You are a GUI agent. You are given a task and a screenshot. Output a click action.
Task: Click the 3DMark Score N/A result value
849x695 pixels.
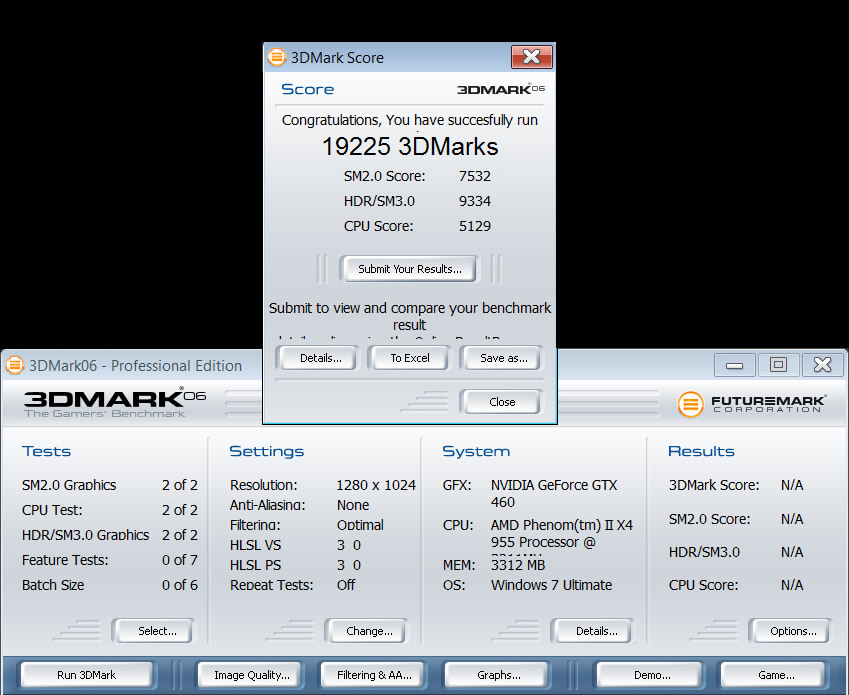(792, 485)
